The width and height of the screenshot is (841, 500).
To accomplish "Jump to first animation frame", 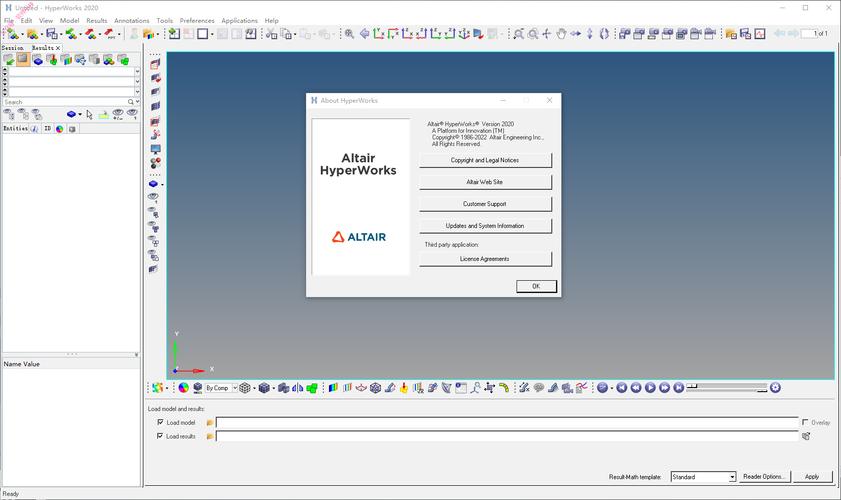I will (622, 387).
